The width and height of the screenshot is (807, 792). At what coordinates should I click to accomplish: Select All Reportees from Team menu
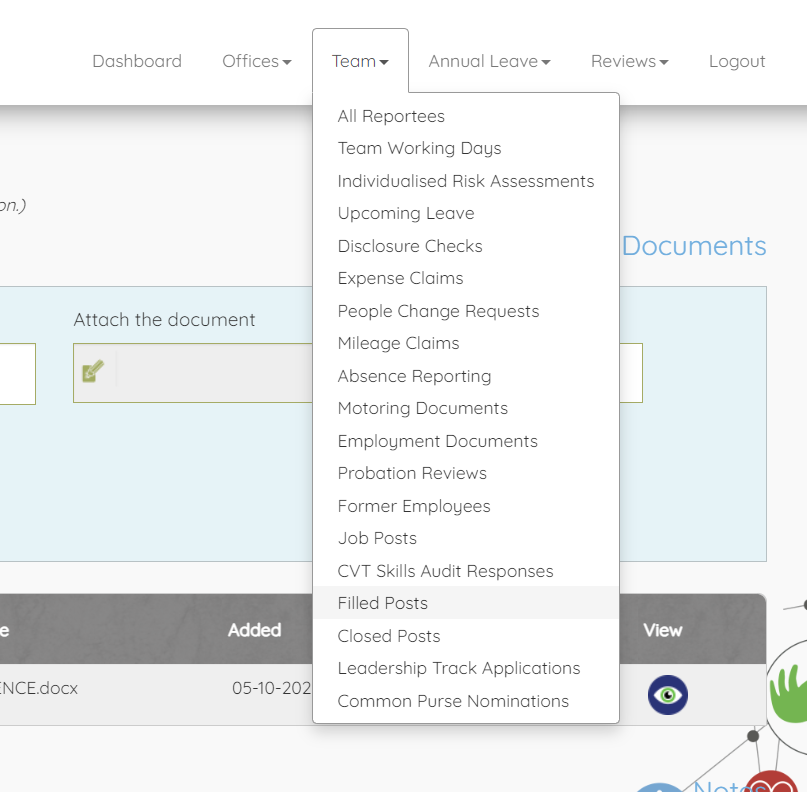(391, 116)
